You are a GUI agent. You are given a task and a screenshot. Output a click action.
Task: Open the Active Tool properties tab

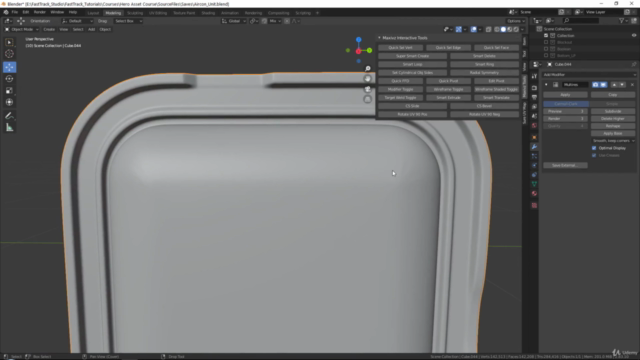coord(534,76)
